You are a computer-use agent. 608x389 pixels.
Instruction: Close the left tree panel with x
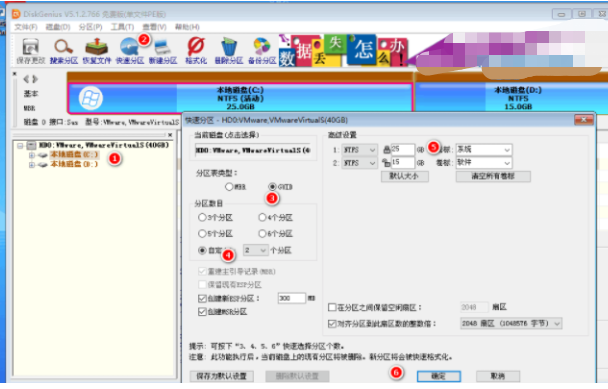(x=170, y=135)
